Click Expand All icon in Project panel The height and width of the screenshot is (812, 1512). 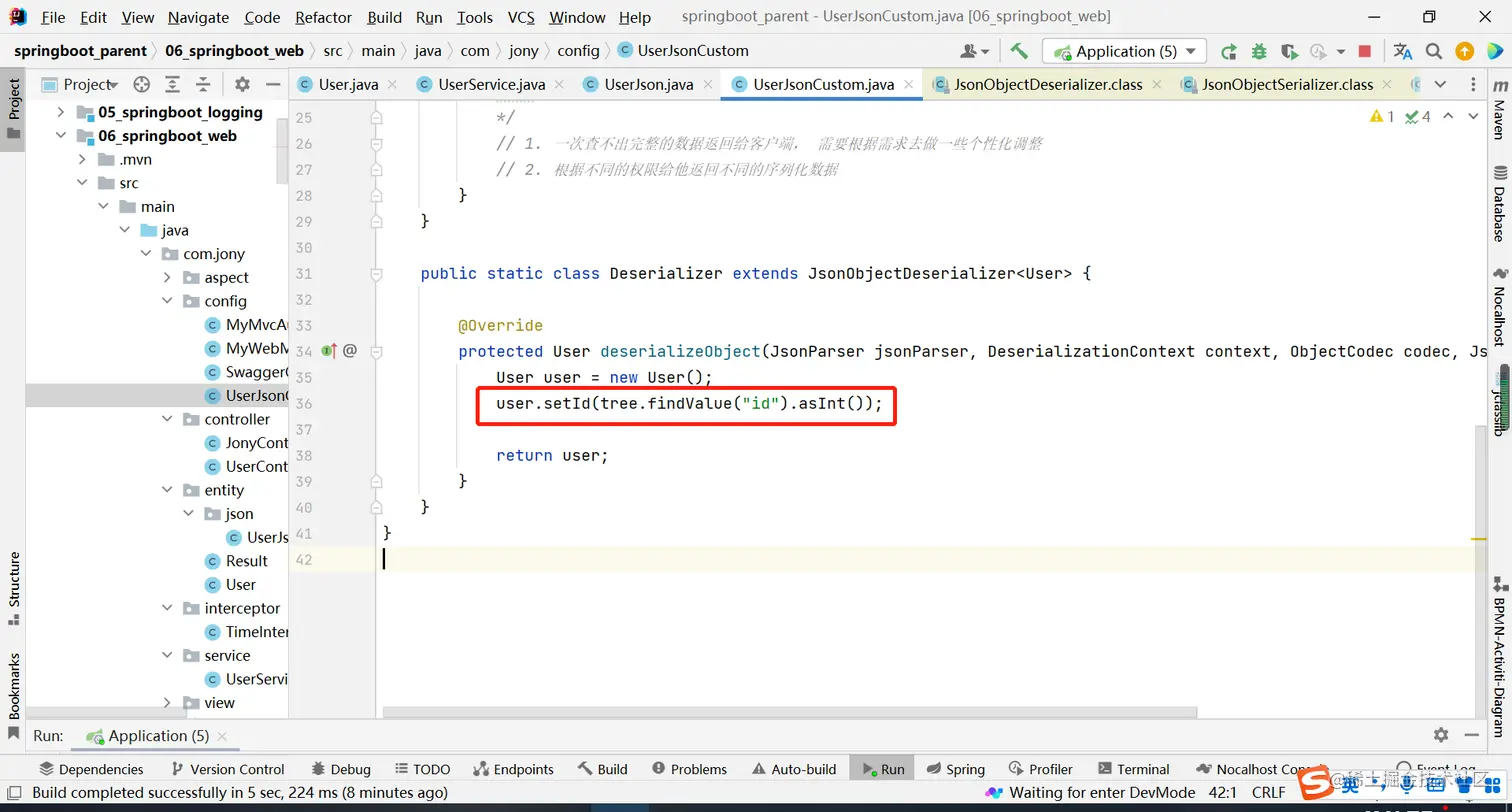click(x=173, y=84)
